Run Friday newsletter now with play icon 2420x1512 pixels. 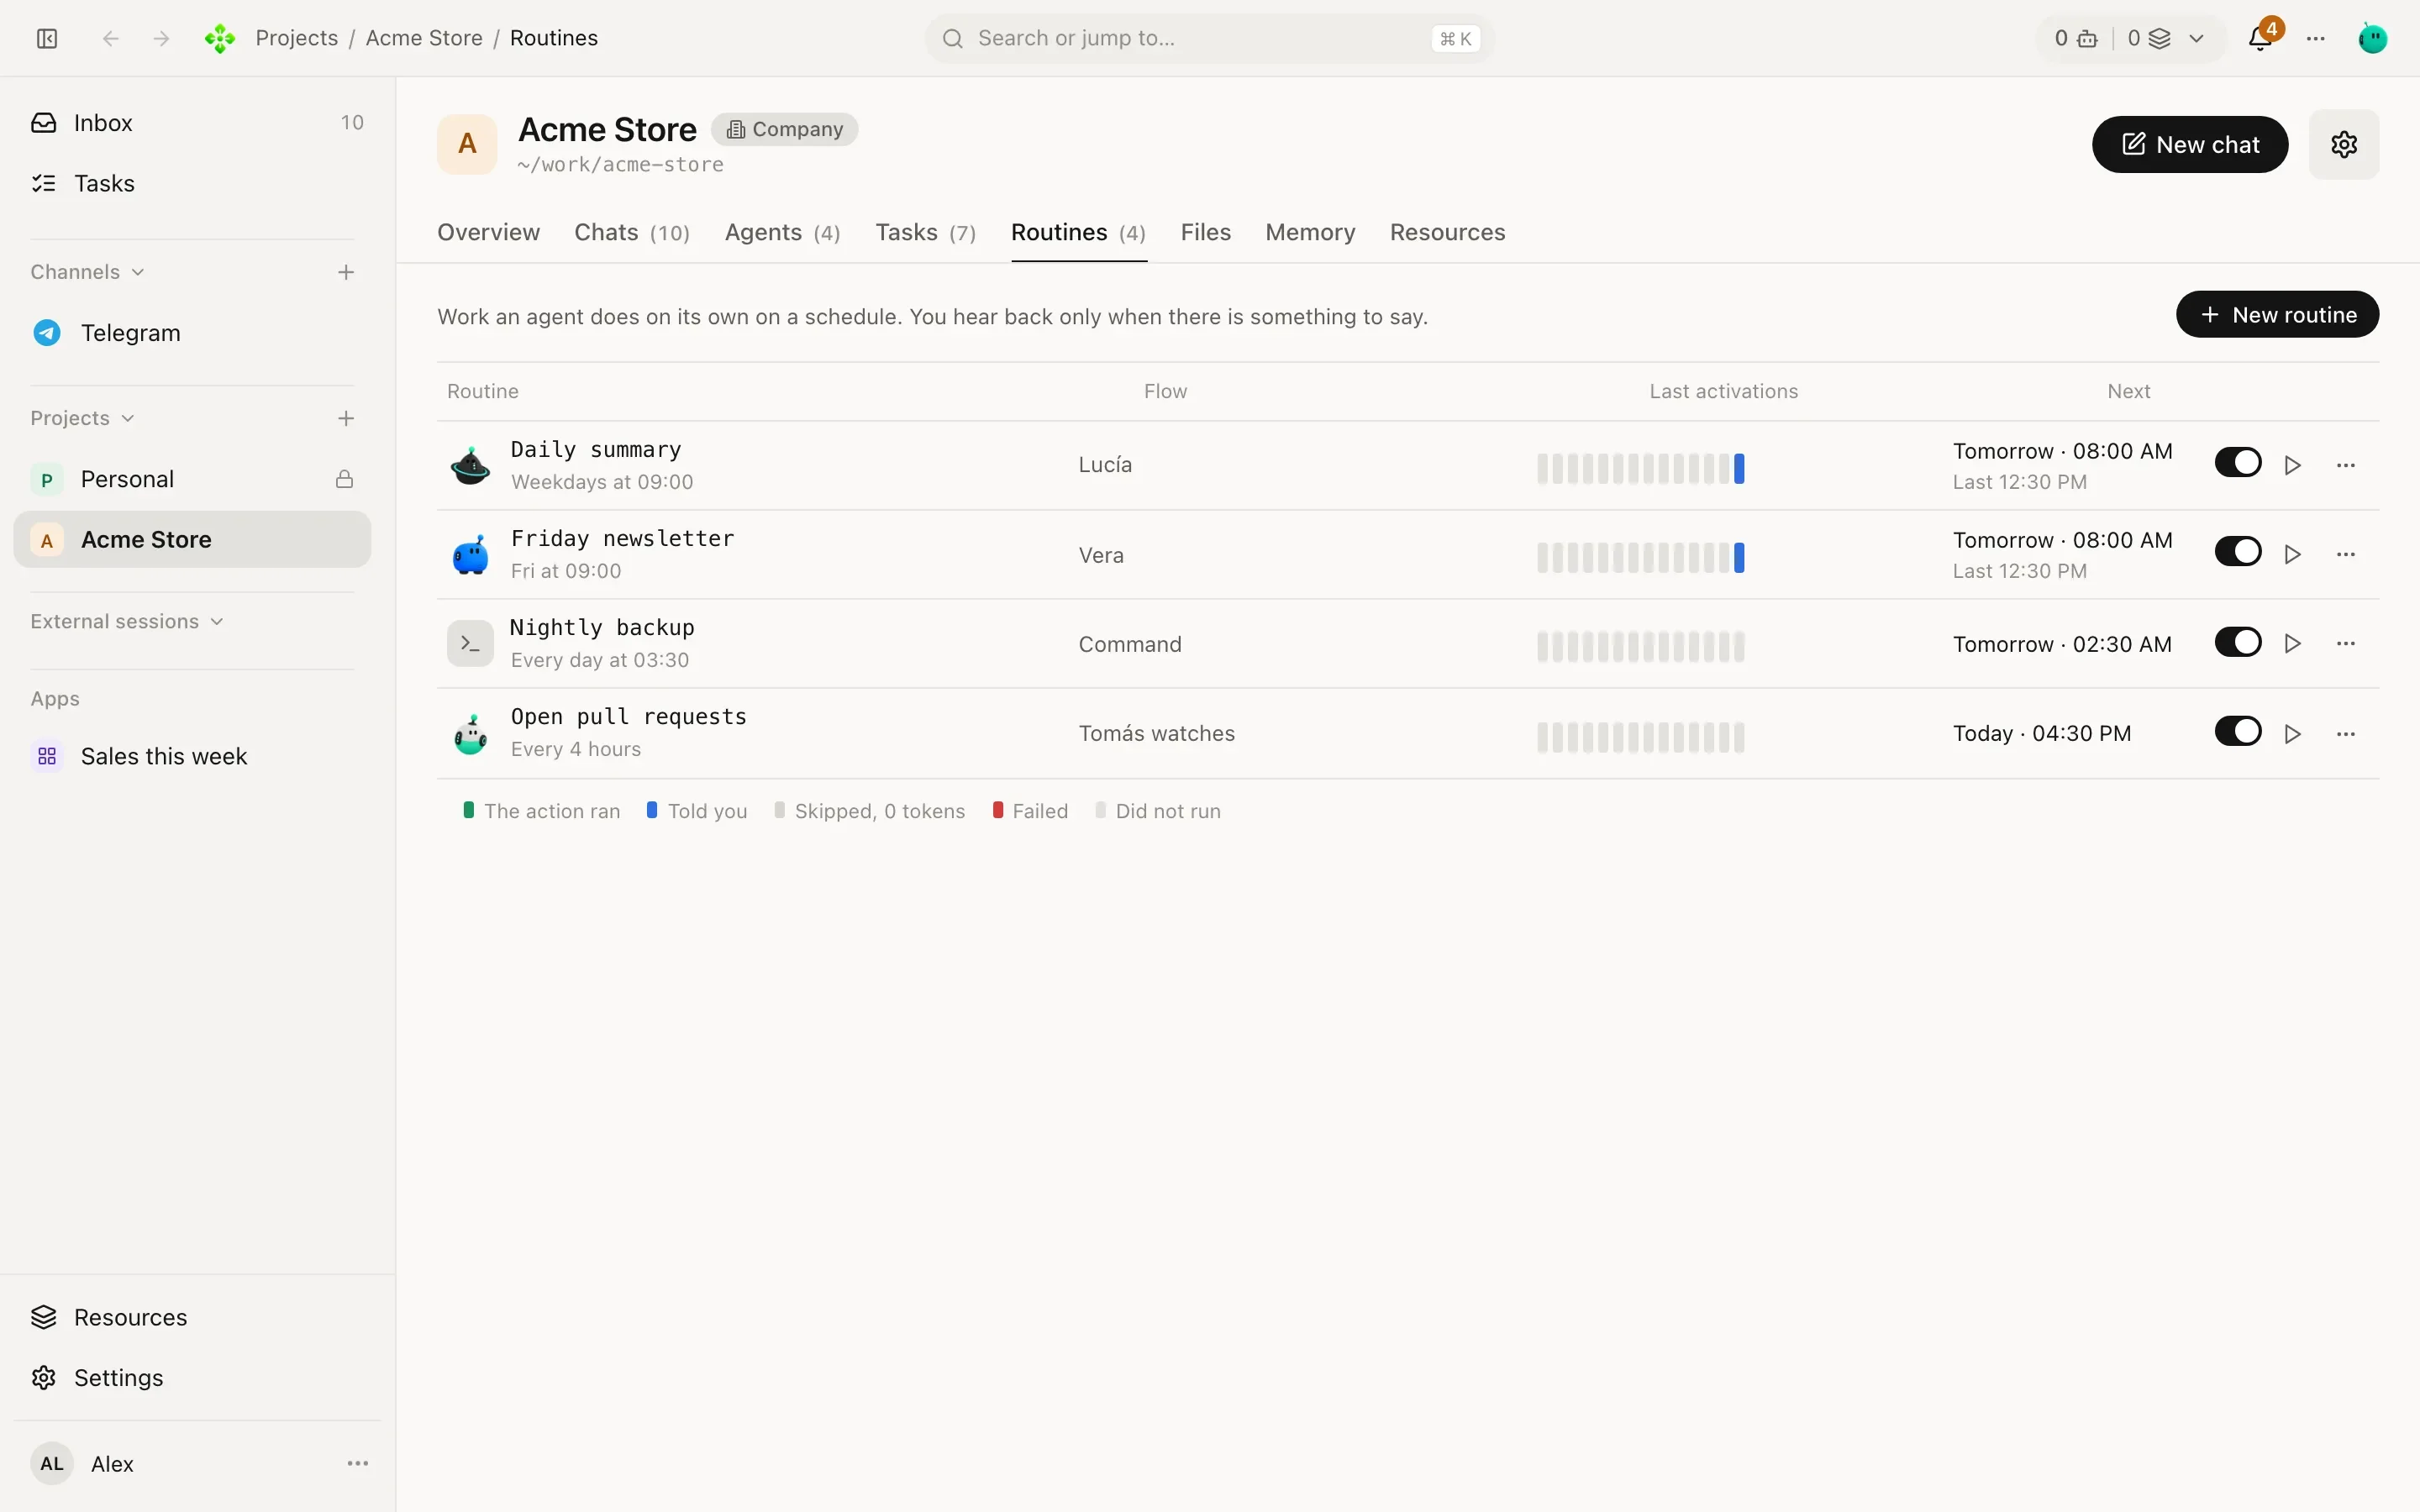tap(2293, 554)
